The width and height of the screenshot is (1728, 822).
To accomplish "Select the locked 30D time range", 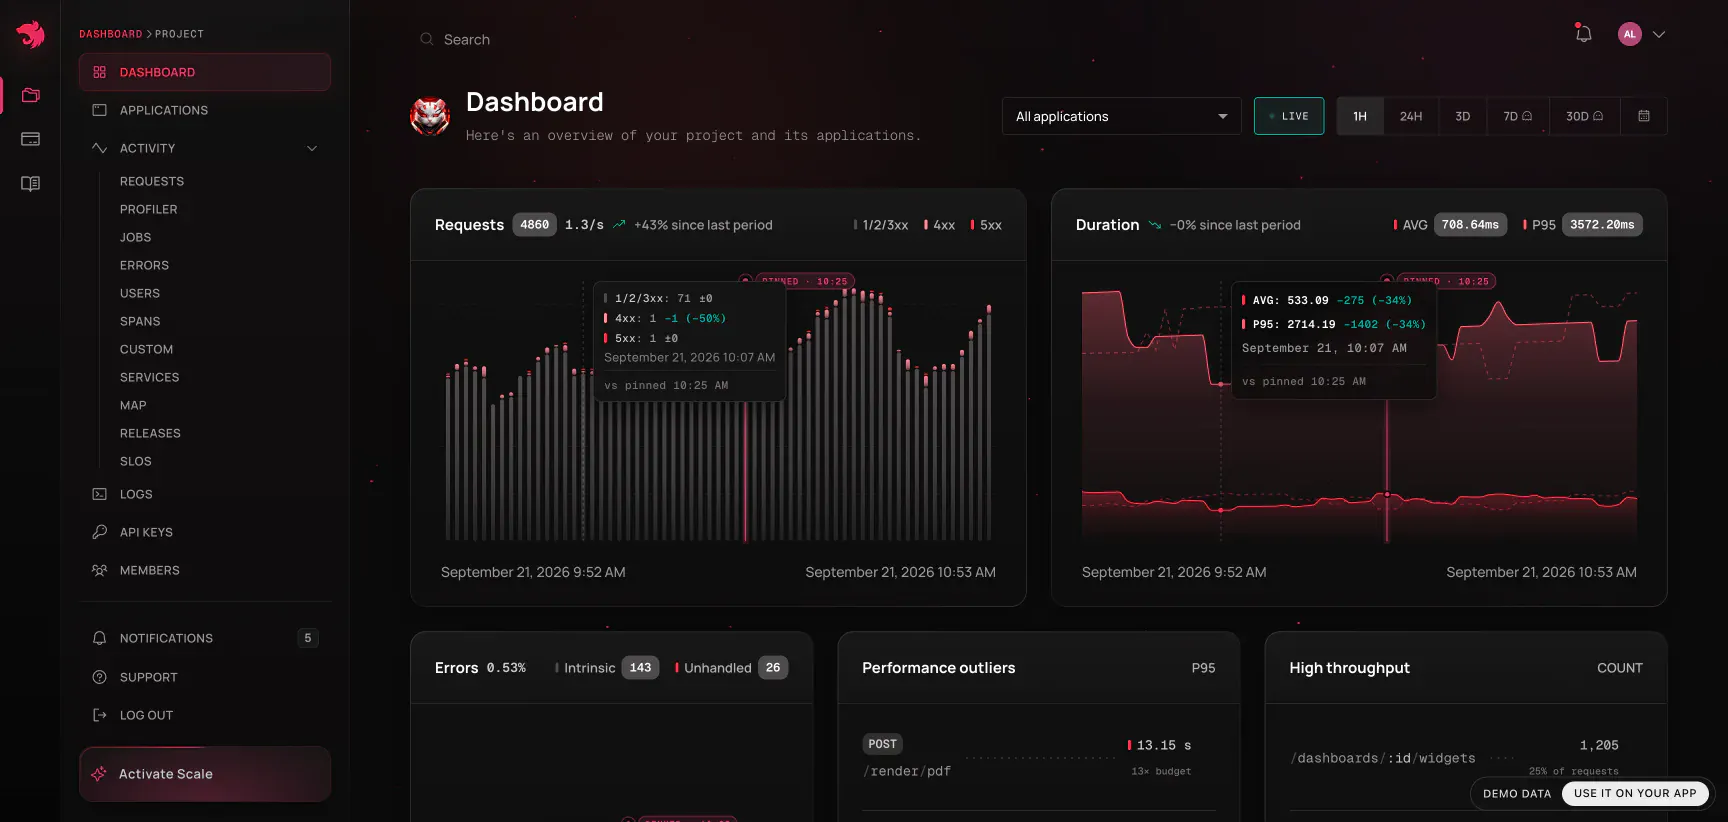I will (x=1585, y=116).
